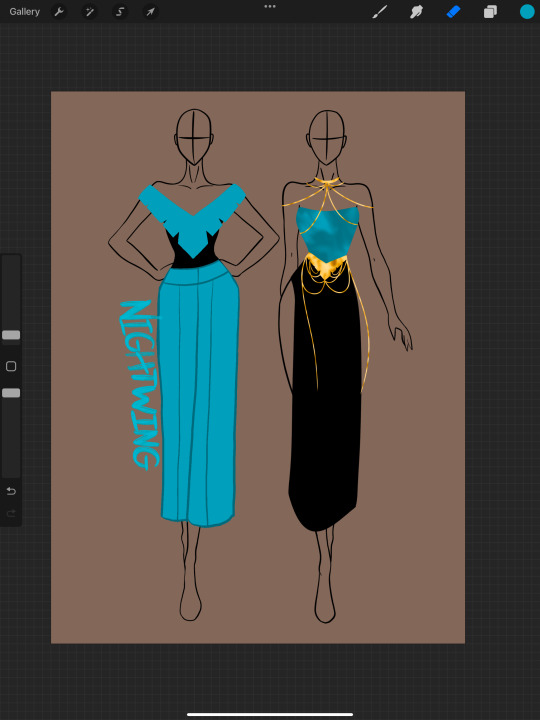The height and width of the screenshot is (720, 540).
Task: Open the Layers panel
Action: tap(490, 11)
